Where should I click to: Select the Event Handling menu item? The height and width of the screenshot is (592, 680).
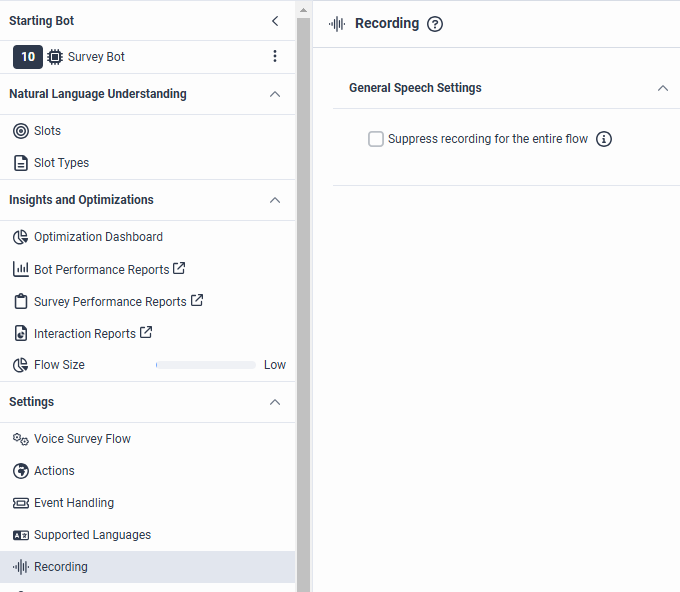(x=74, y=503)
